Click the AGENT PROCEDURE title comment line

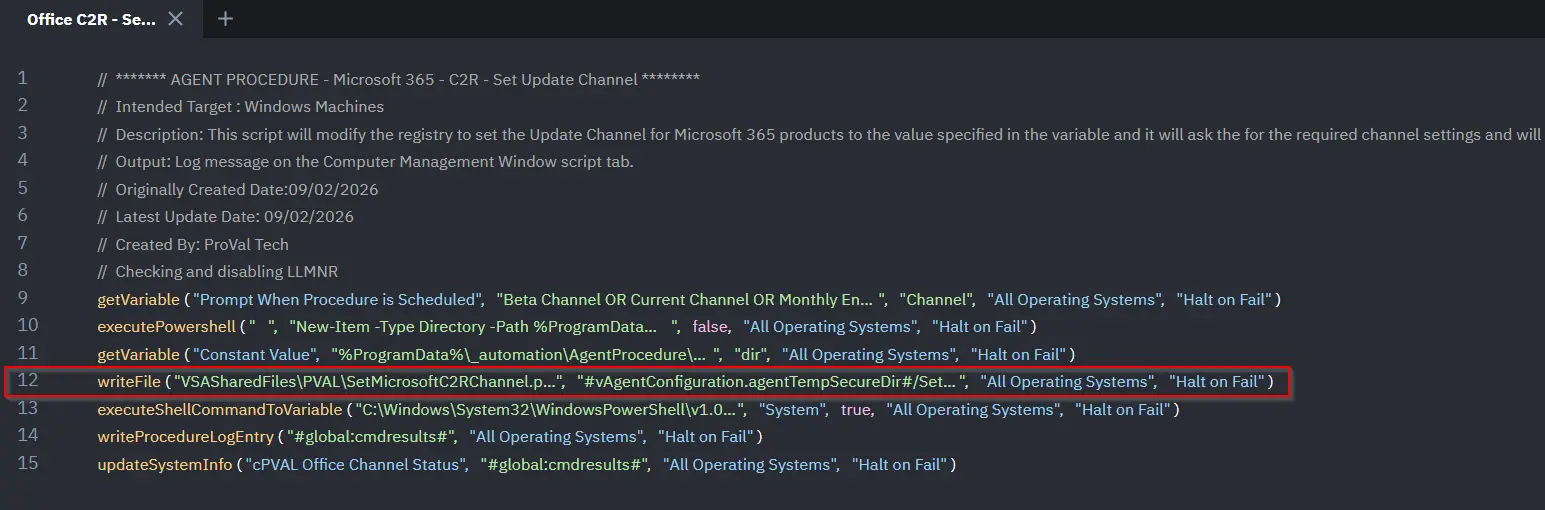tap(398, 80)
